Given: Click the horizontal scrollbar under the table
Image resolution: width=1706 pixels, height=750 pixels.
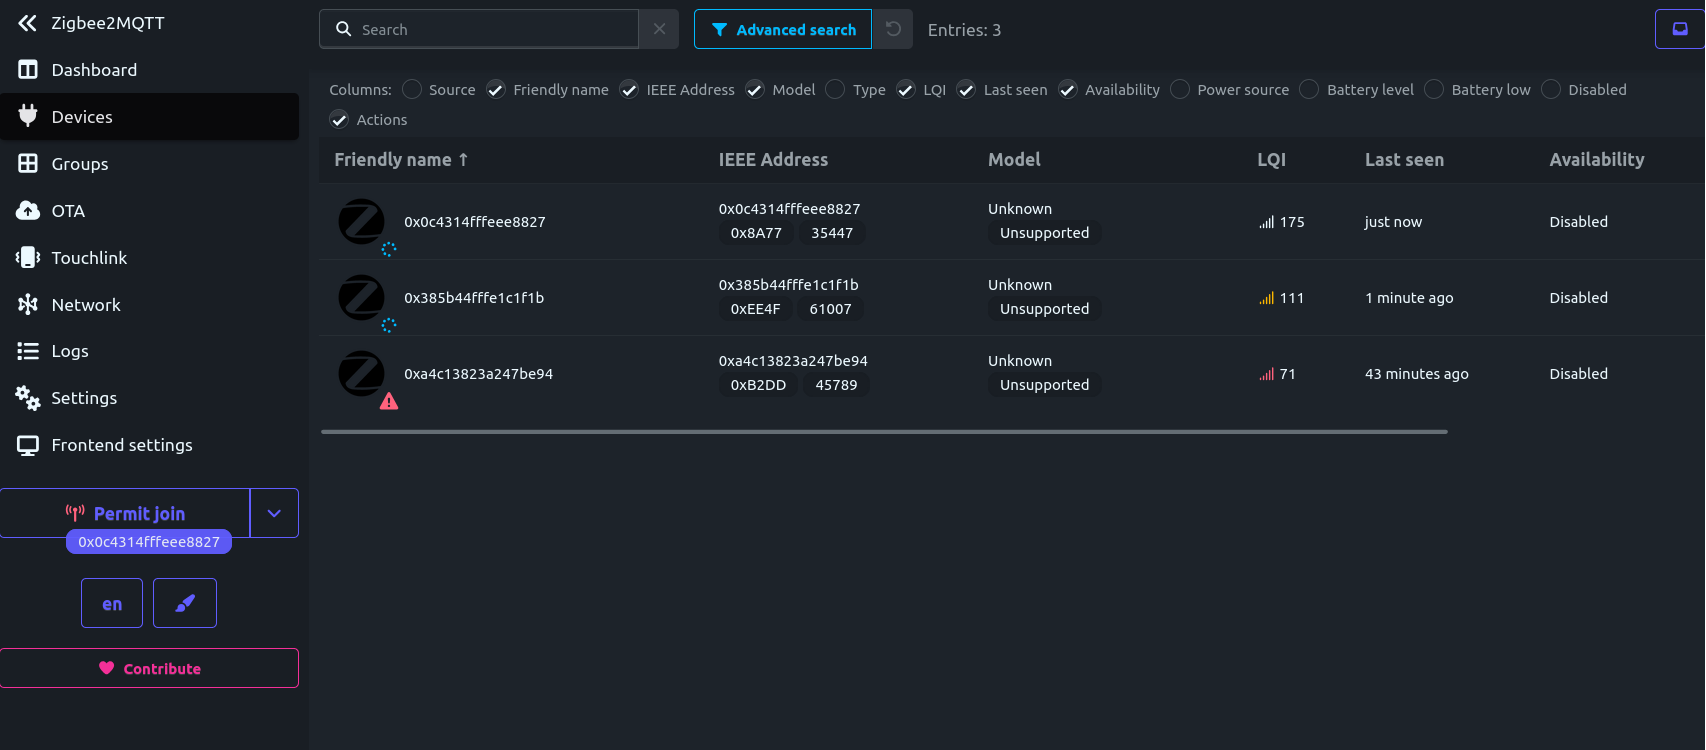Looking at the screenshot, I should pos(884,432).
